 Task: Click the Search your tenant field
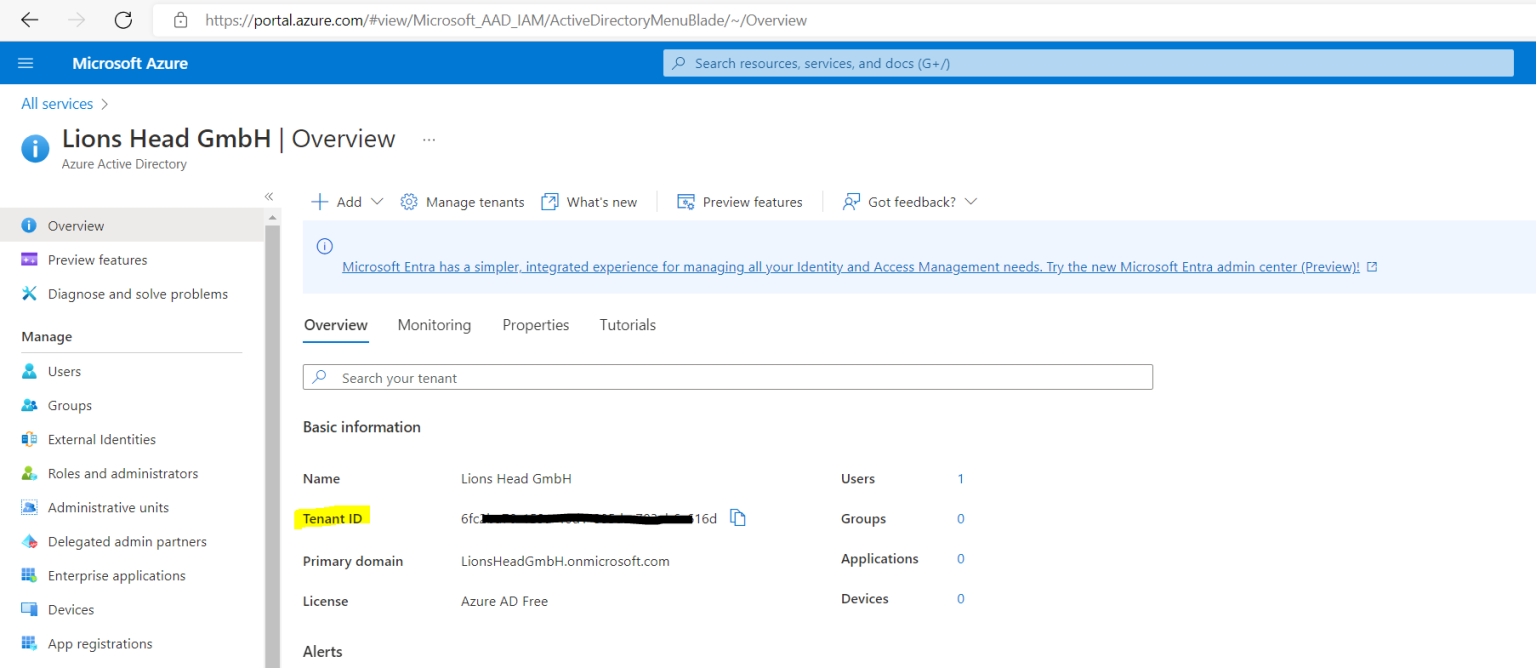[727, 377]
